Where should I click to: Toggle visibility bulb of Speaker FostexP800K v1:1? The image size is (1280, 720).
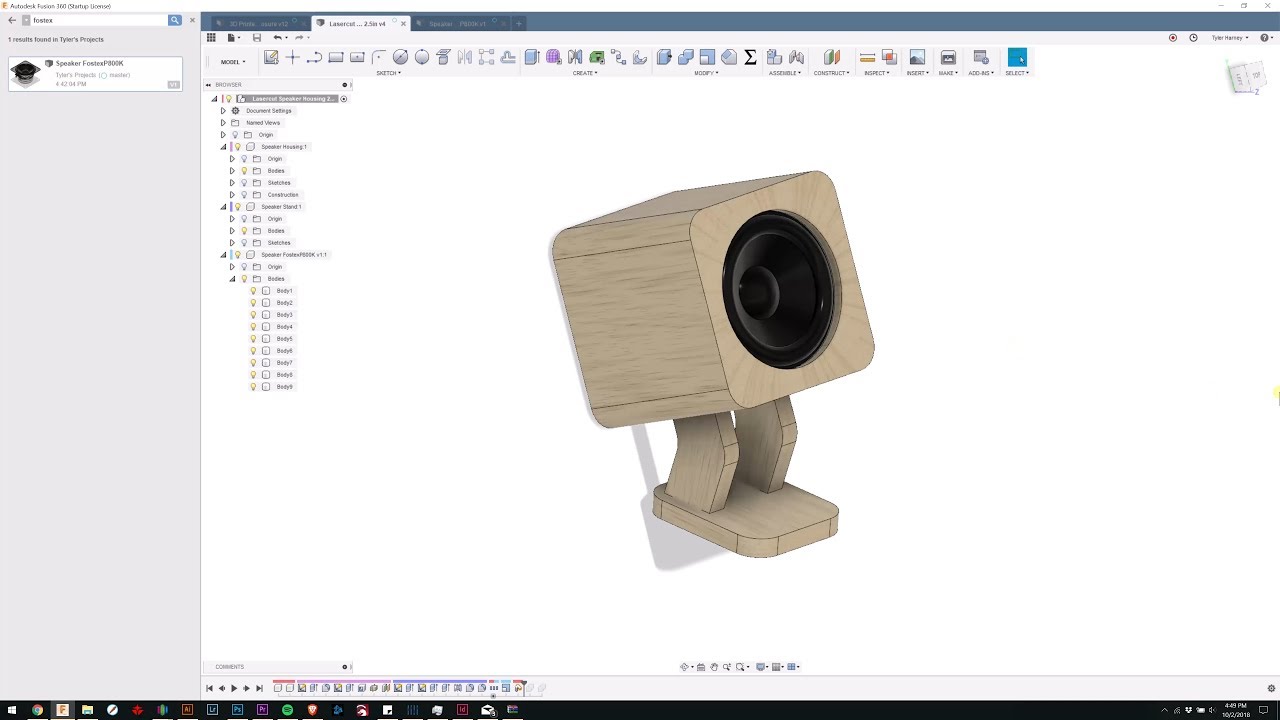238,255
